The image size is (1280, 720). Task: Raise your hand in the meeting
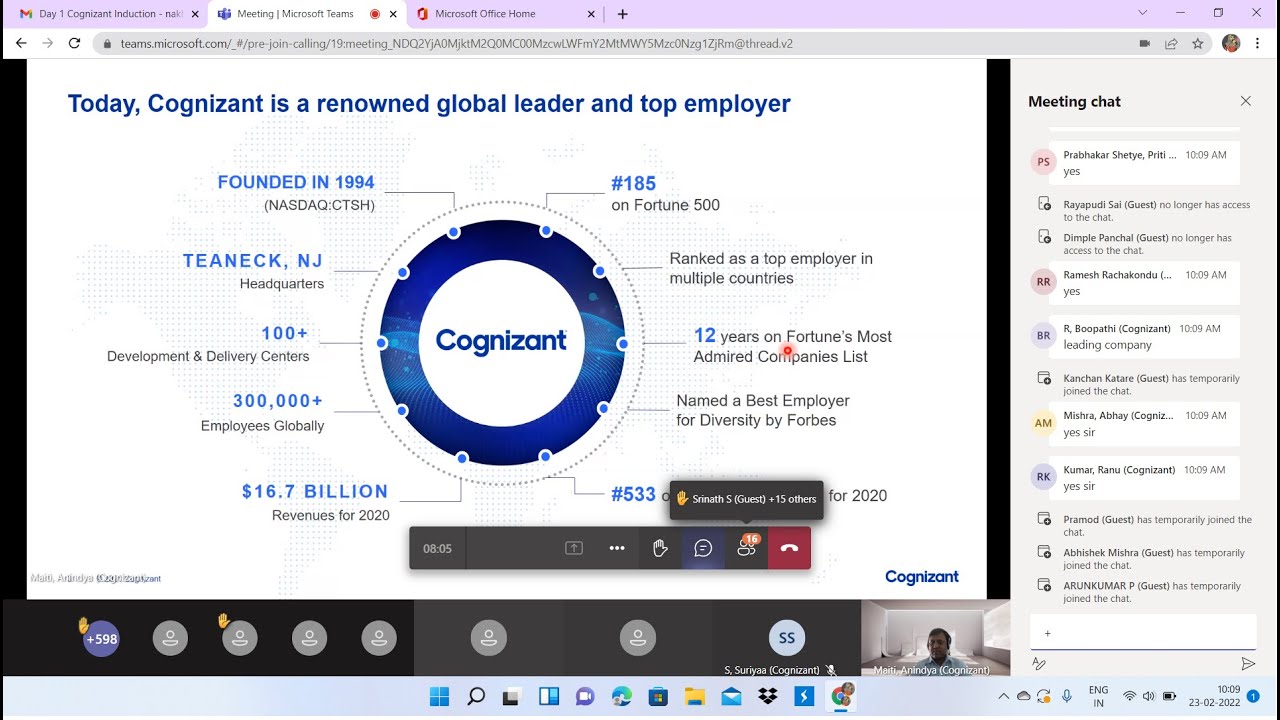(660, 548)
